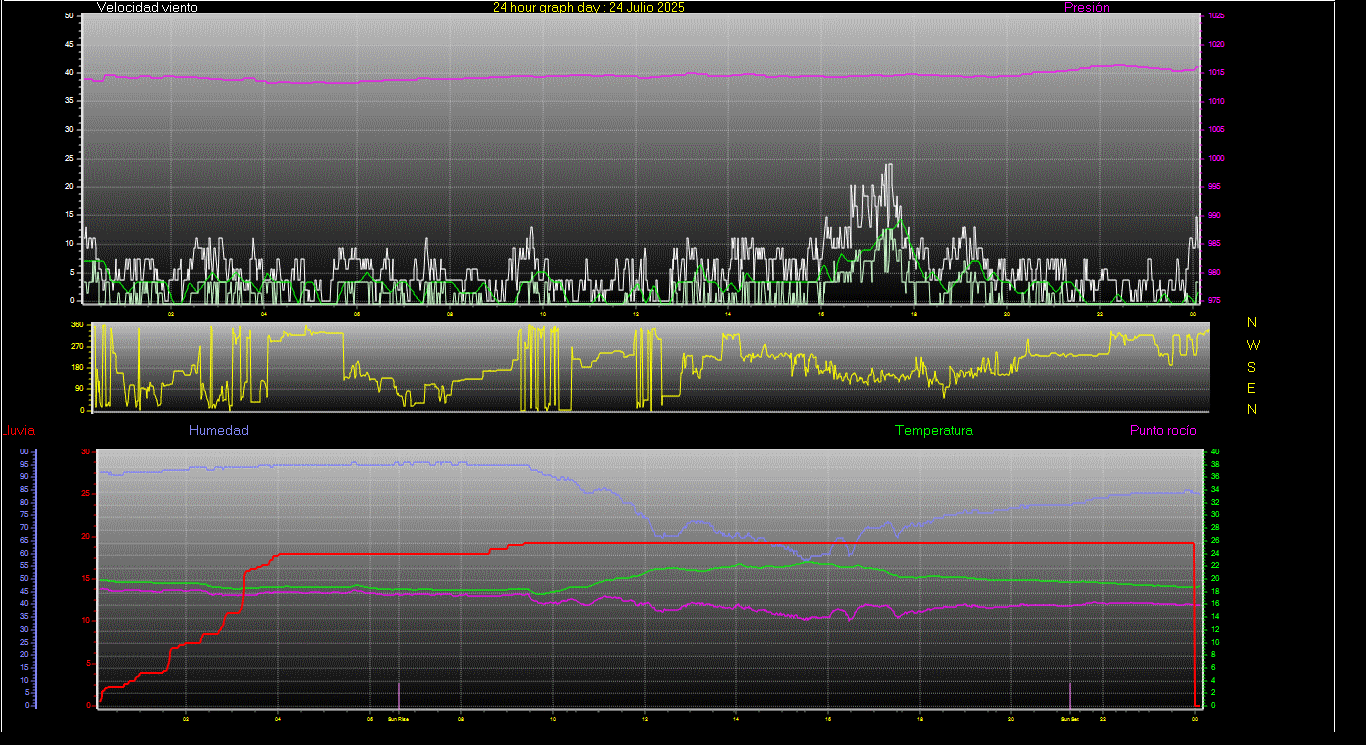The width and height of the screenshot is (1366, 745).
Task: Click the 'E' compass letter
Action: point(1252,388)
